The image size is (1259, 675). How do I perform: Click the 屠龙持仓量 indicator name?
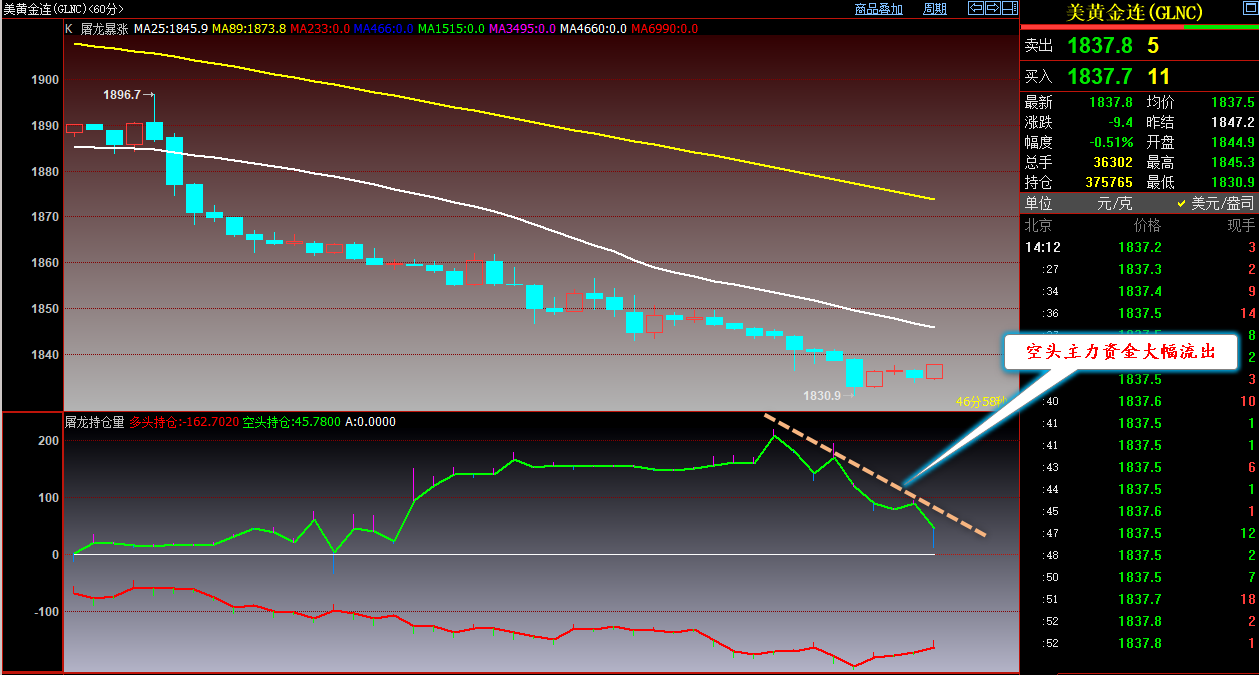[95, 422]
